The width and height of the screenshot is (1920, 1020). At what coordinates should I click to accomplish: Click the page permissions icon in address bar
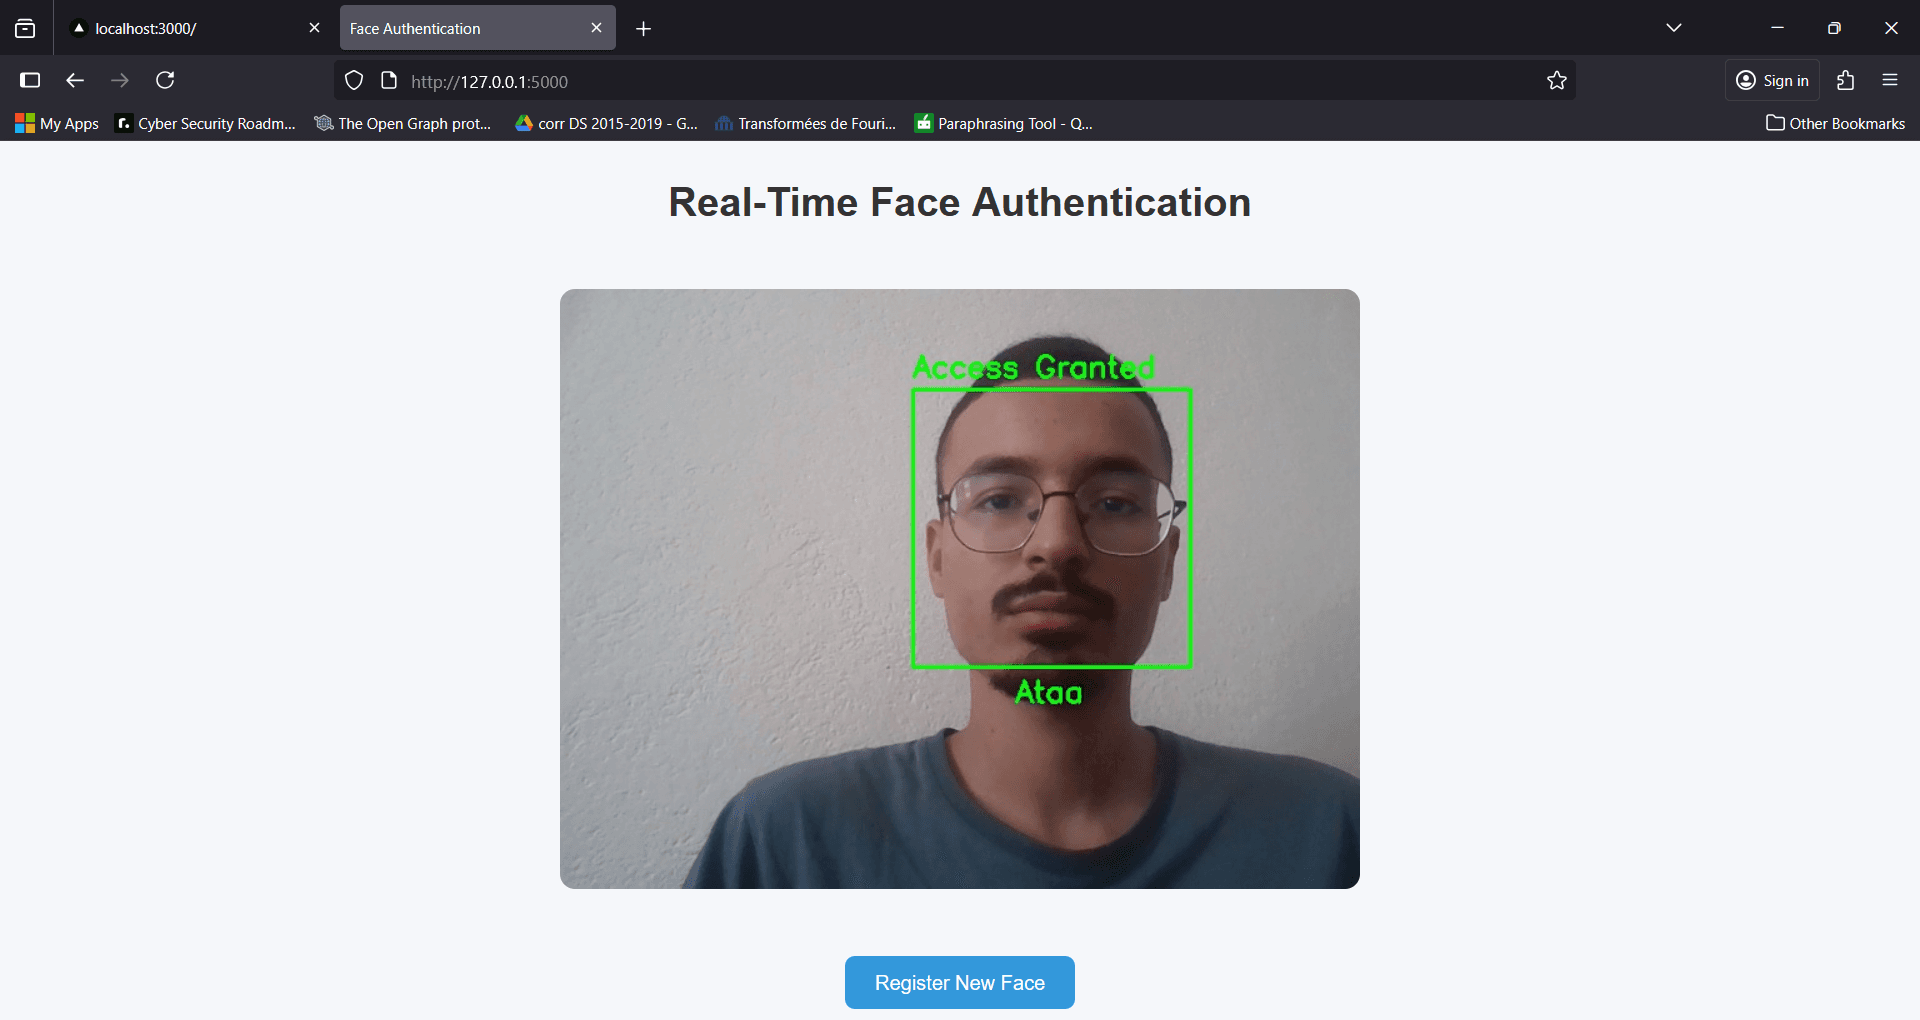388,80
